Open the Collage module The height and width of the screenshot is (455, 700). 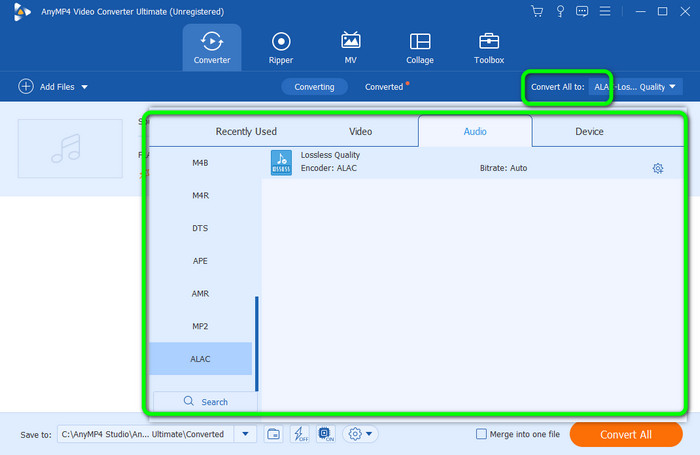click(420, 47)
